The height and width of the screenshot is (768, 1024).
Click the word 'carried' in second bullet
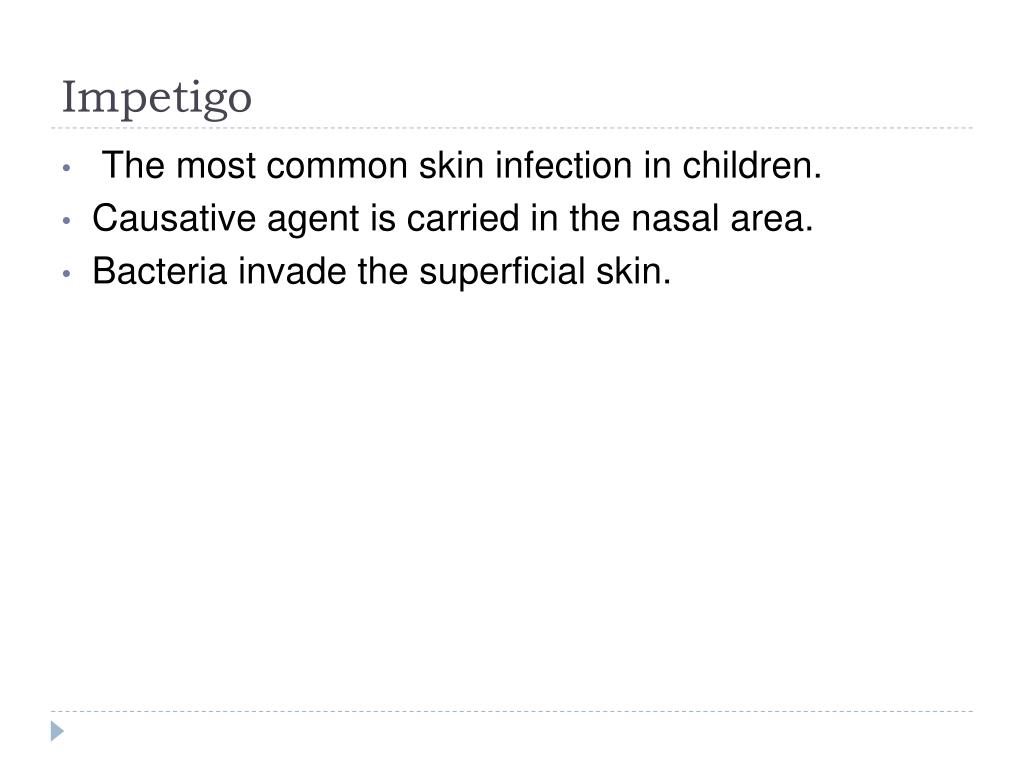[x=463, y=218]
